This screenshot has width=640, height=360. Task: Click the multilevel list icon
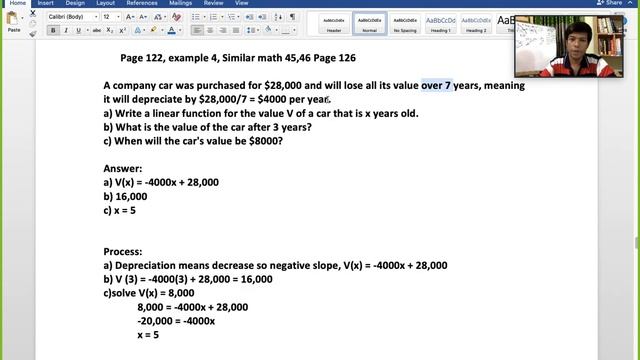(231, 17)
